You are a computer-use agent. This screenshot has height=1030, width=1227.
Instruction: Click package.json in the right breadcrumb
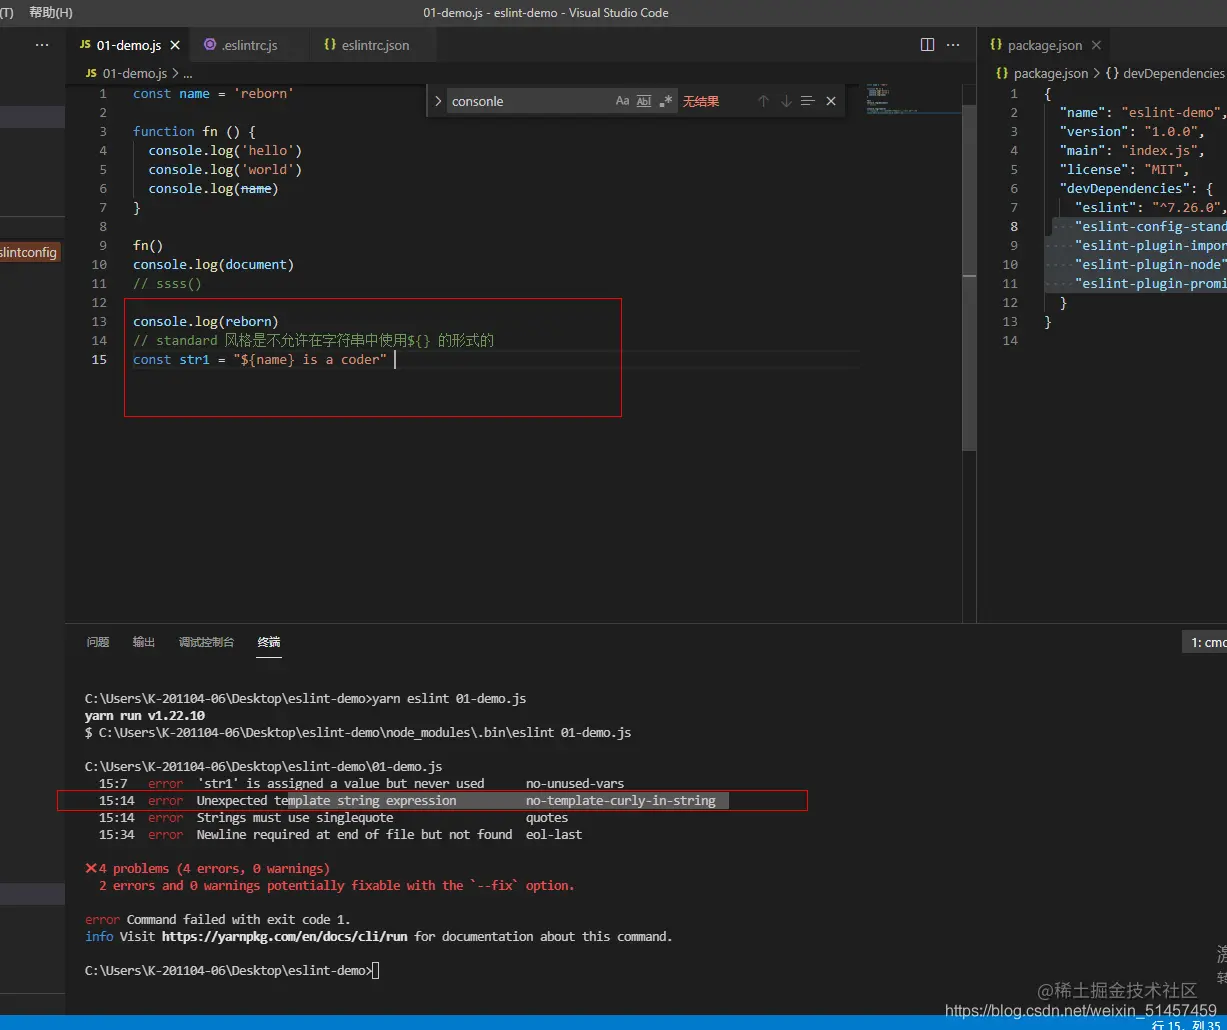1051,73
